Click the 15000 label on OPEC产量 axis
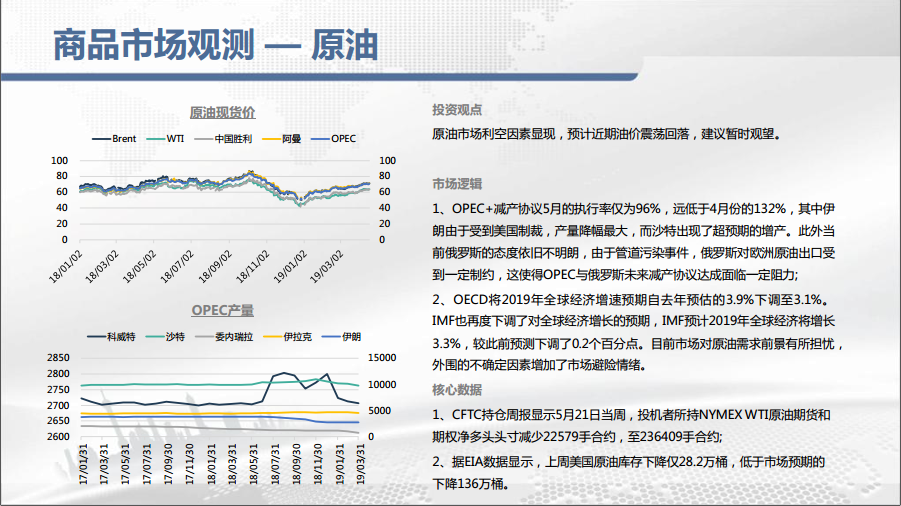This screenshot has width=901, height=506. 384,358
